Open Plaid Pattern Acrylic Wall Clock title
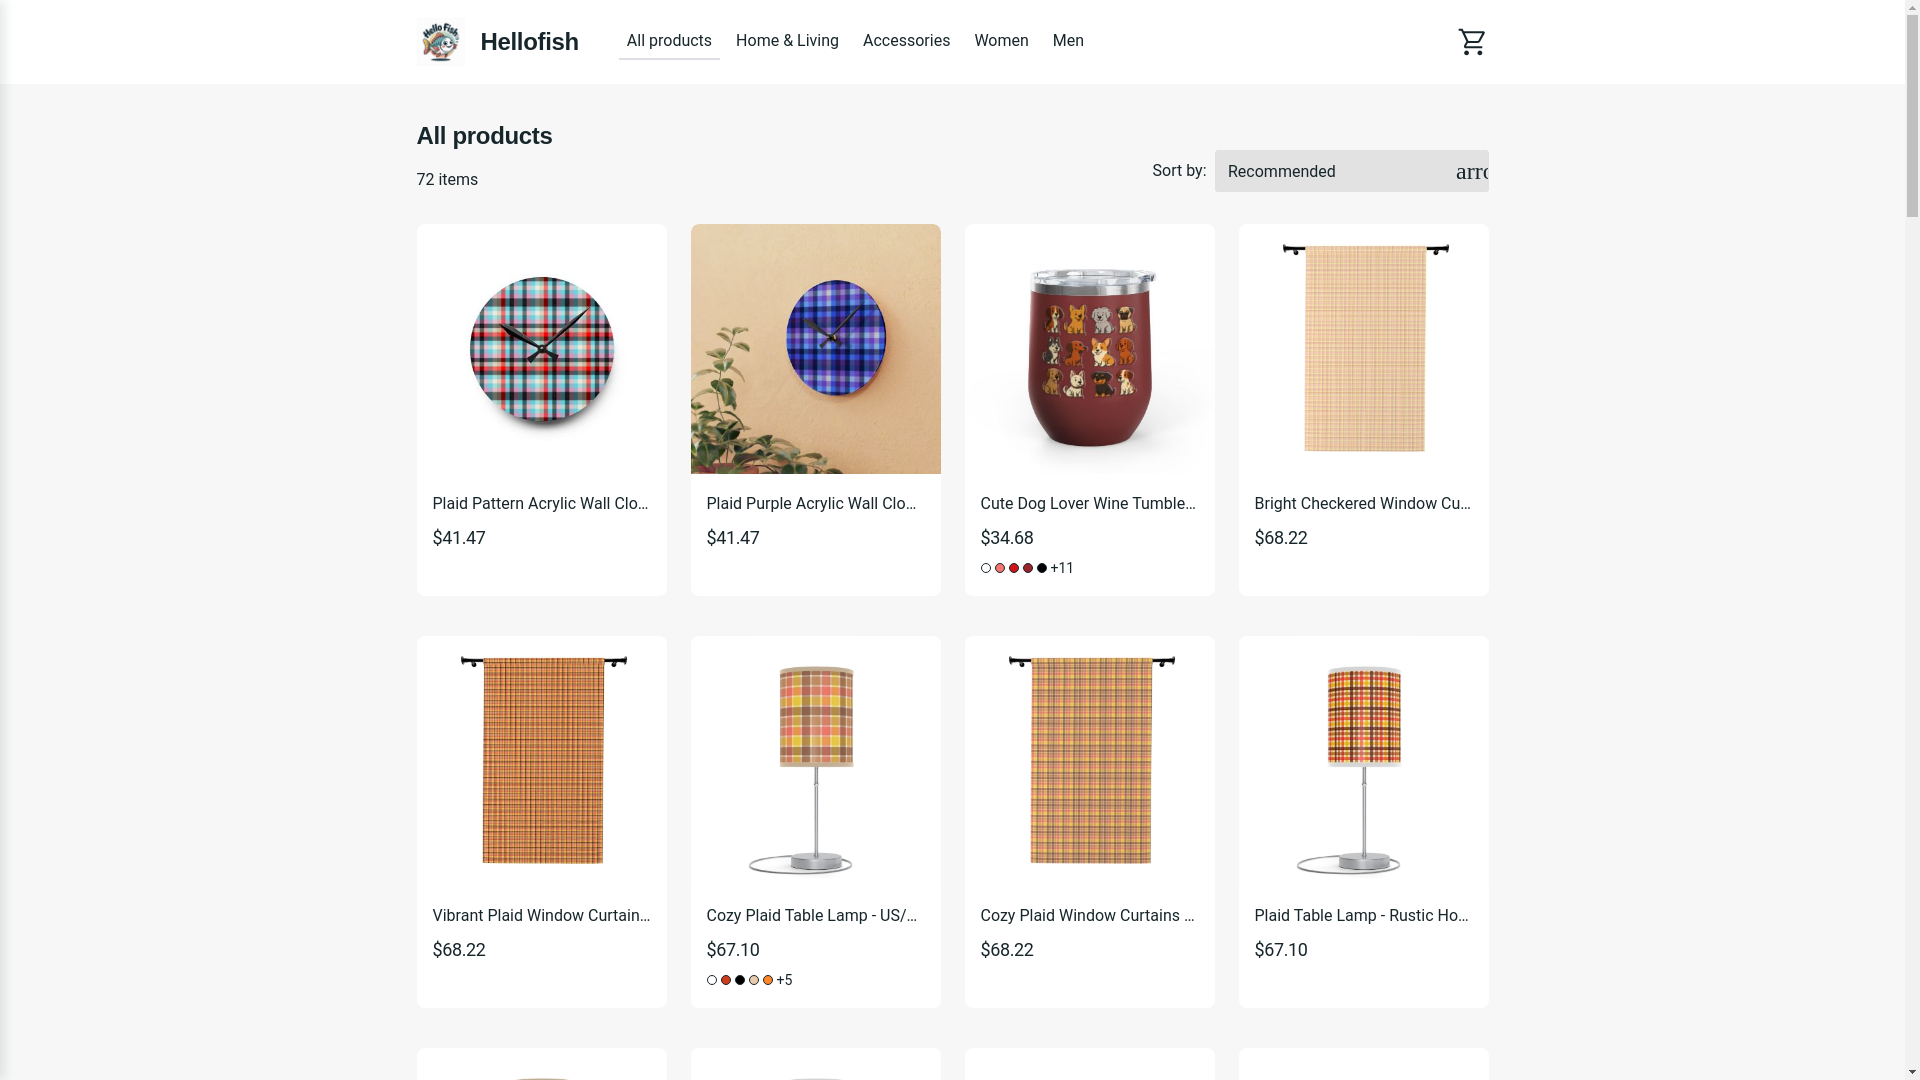1920x1080 pixels. pos(541,504)
